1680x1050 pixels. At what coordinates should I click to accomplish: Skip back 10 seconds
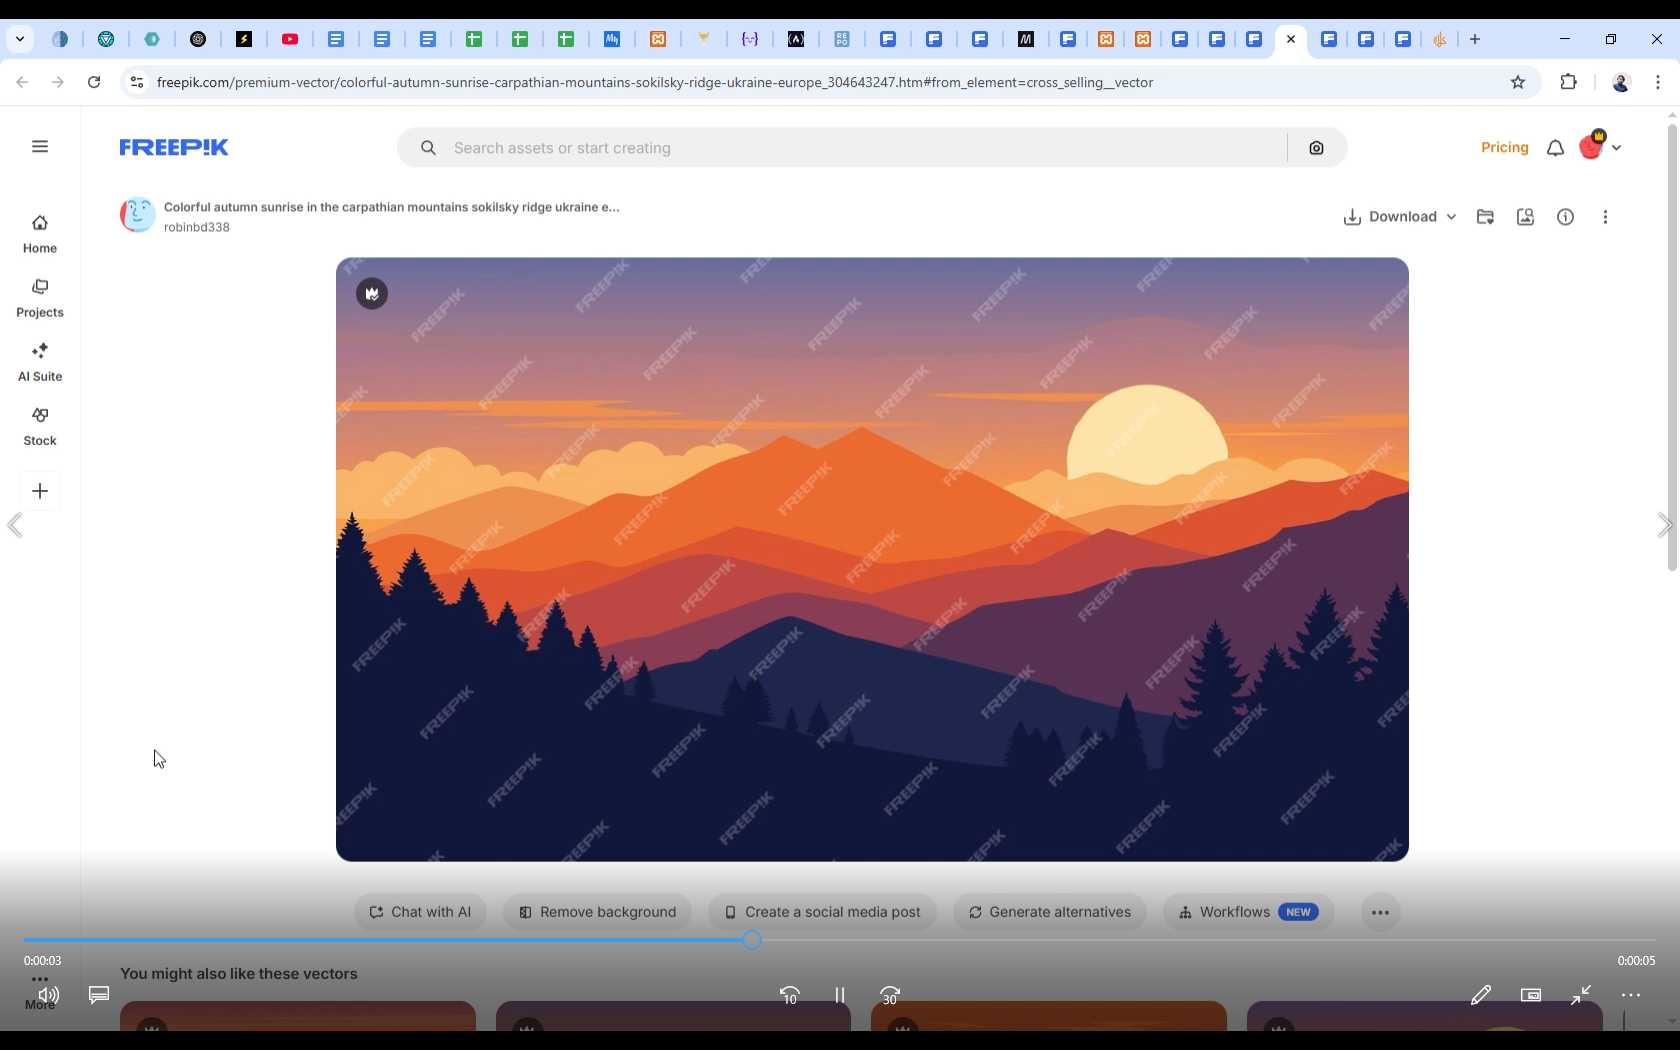[789, 996]
